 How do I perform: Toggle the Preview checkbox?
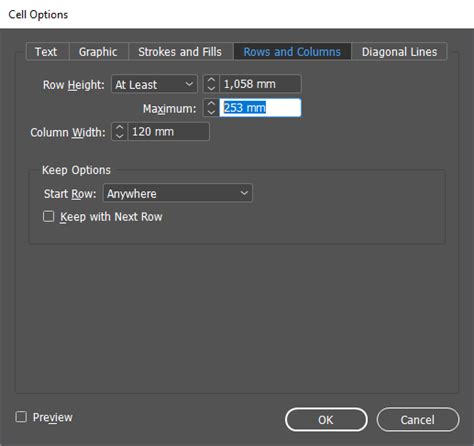pos(21,417)
